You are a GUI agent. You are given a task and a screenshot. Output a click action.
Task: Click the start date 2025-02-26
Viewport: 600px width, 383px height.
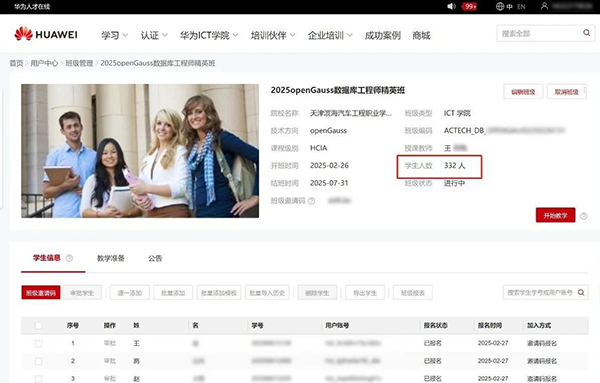pyautogui.click(x=329, y=166)
